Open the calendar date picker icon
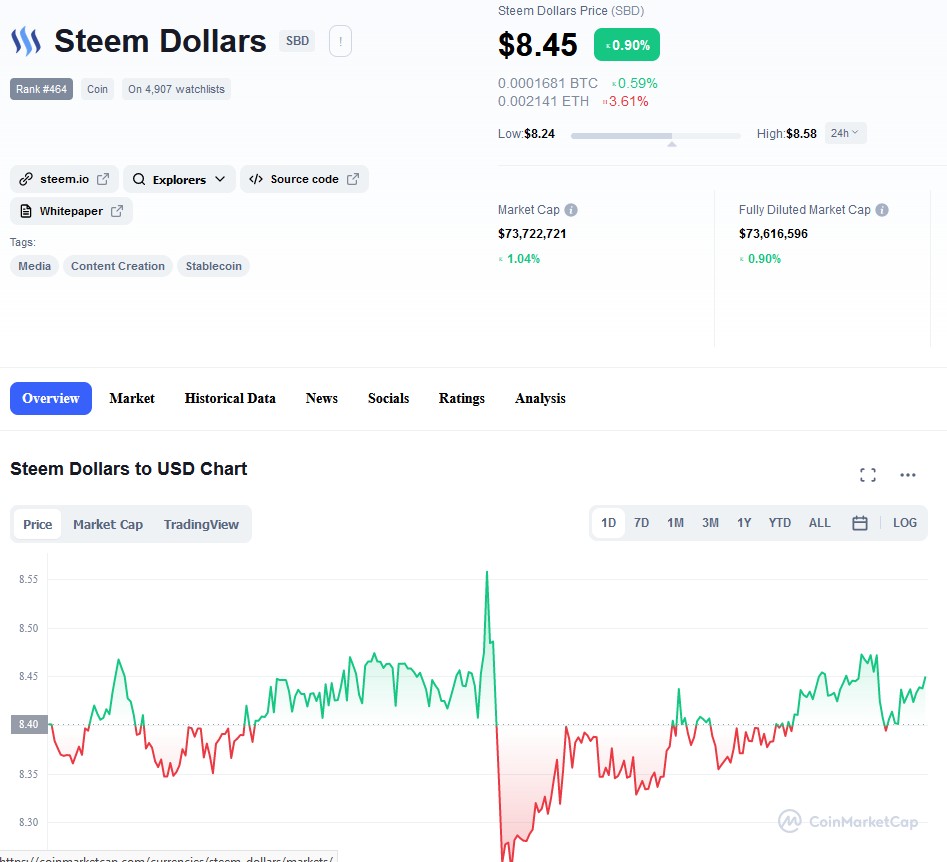Screen dimensions: 947x862 click(859, 523)
